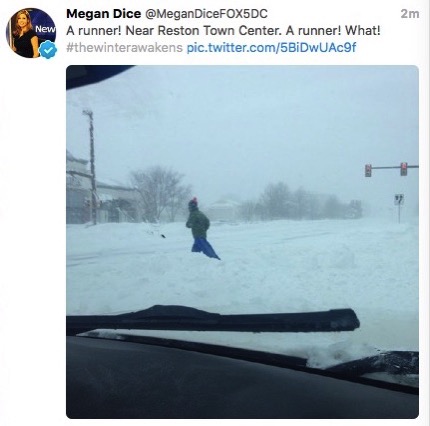Viewport: 430px width, 426px height.
Task: Click the building at photo's left edge
Action: 79,190
